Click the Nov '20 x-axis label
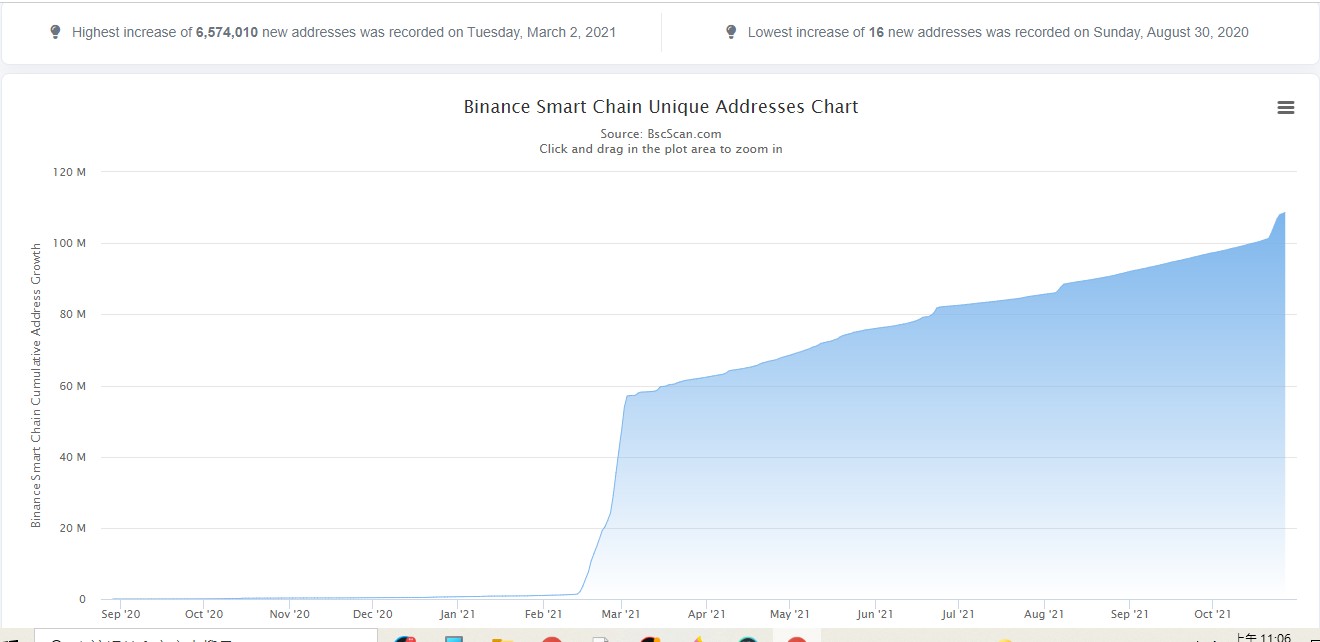 tap(290, 615)
